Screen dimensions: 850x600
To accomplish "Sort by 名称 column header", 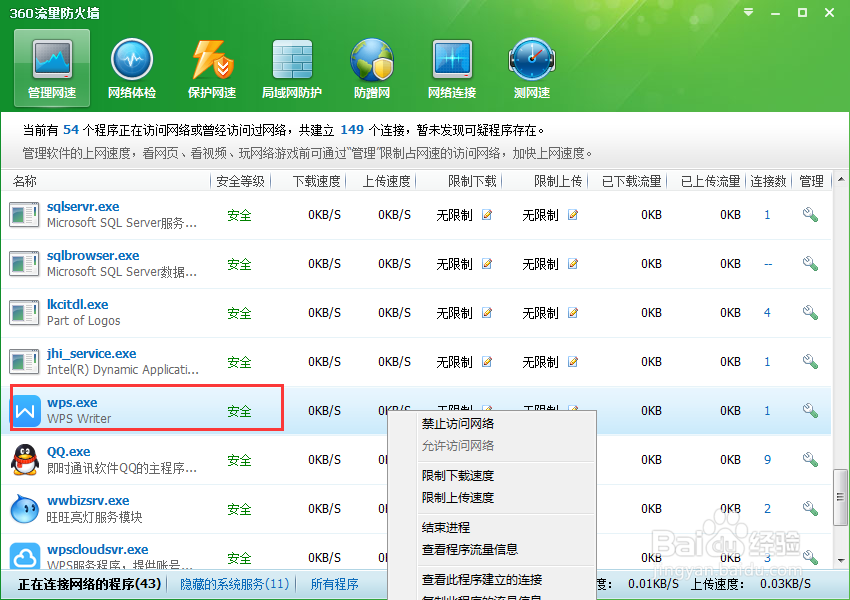I will coord(25,181).
